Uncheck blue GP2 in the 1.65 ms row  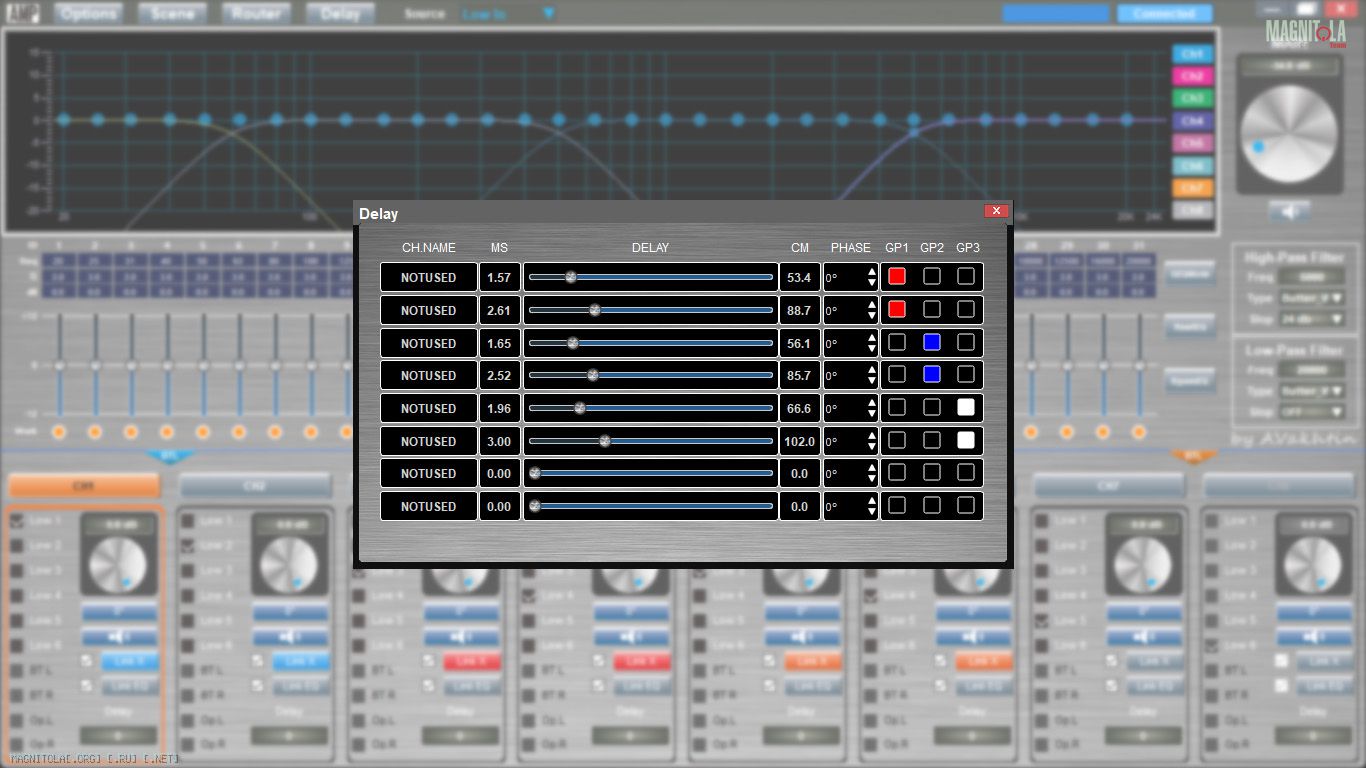click(x=932, y=342)
